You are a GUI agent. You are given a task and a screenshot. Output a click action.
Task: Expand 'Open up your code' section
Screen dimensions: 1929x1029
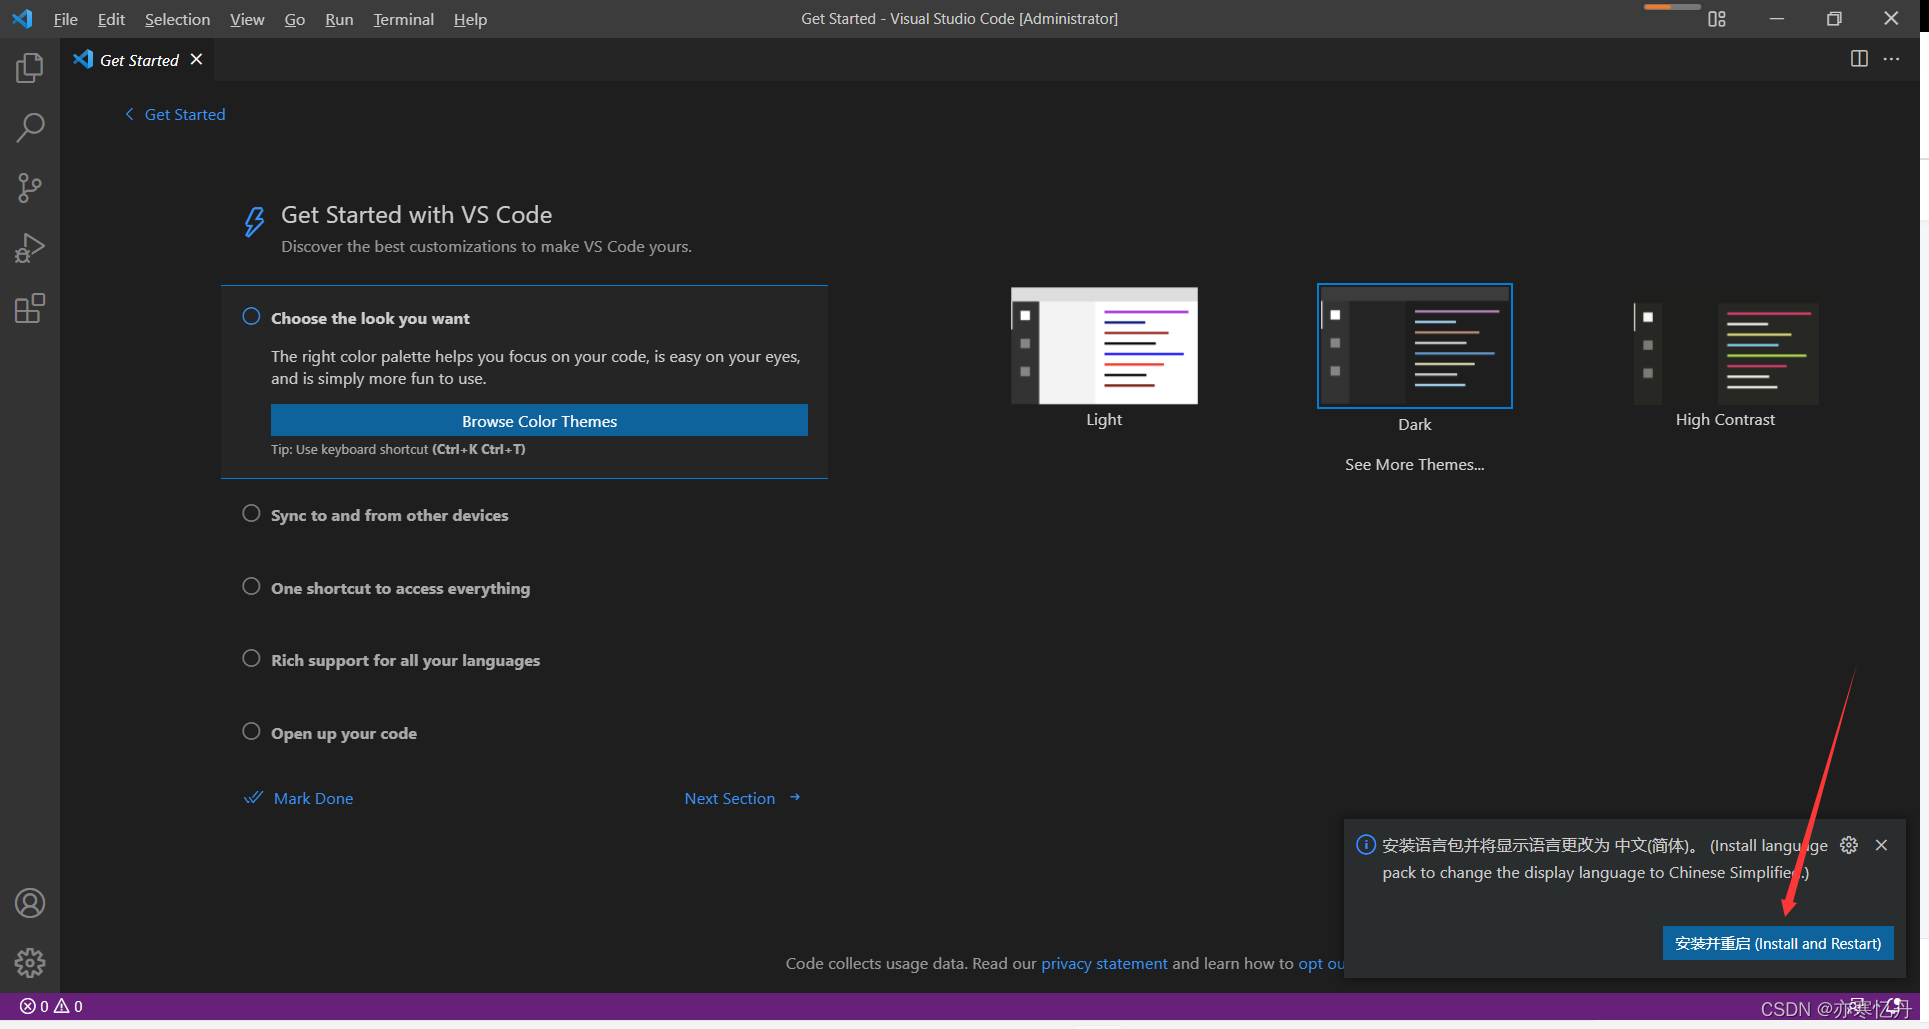tap(344, 734)
